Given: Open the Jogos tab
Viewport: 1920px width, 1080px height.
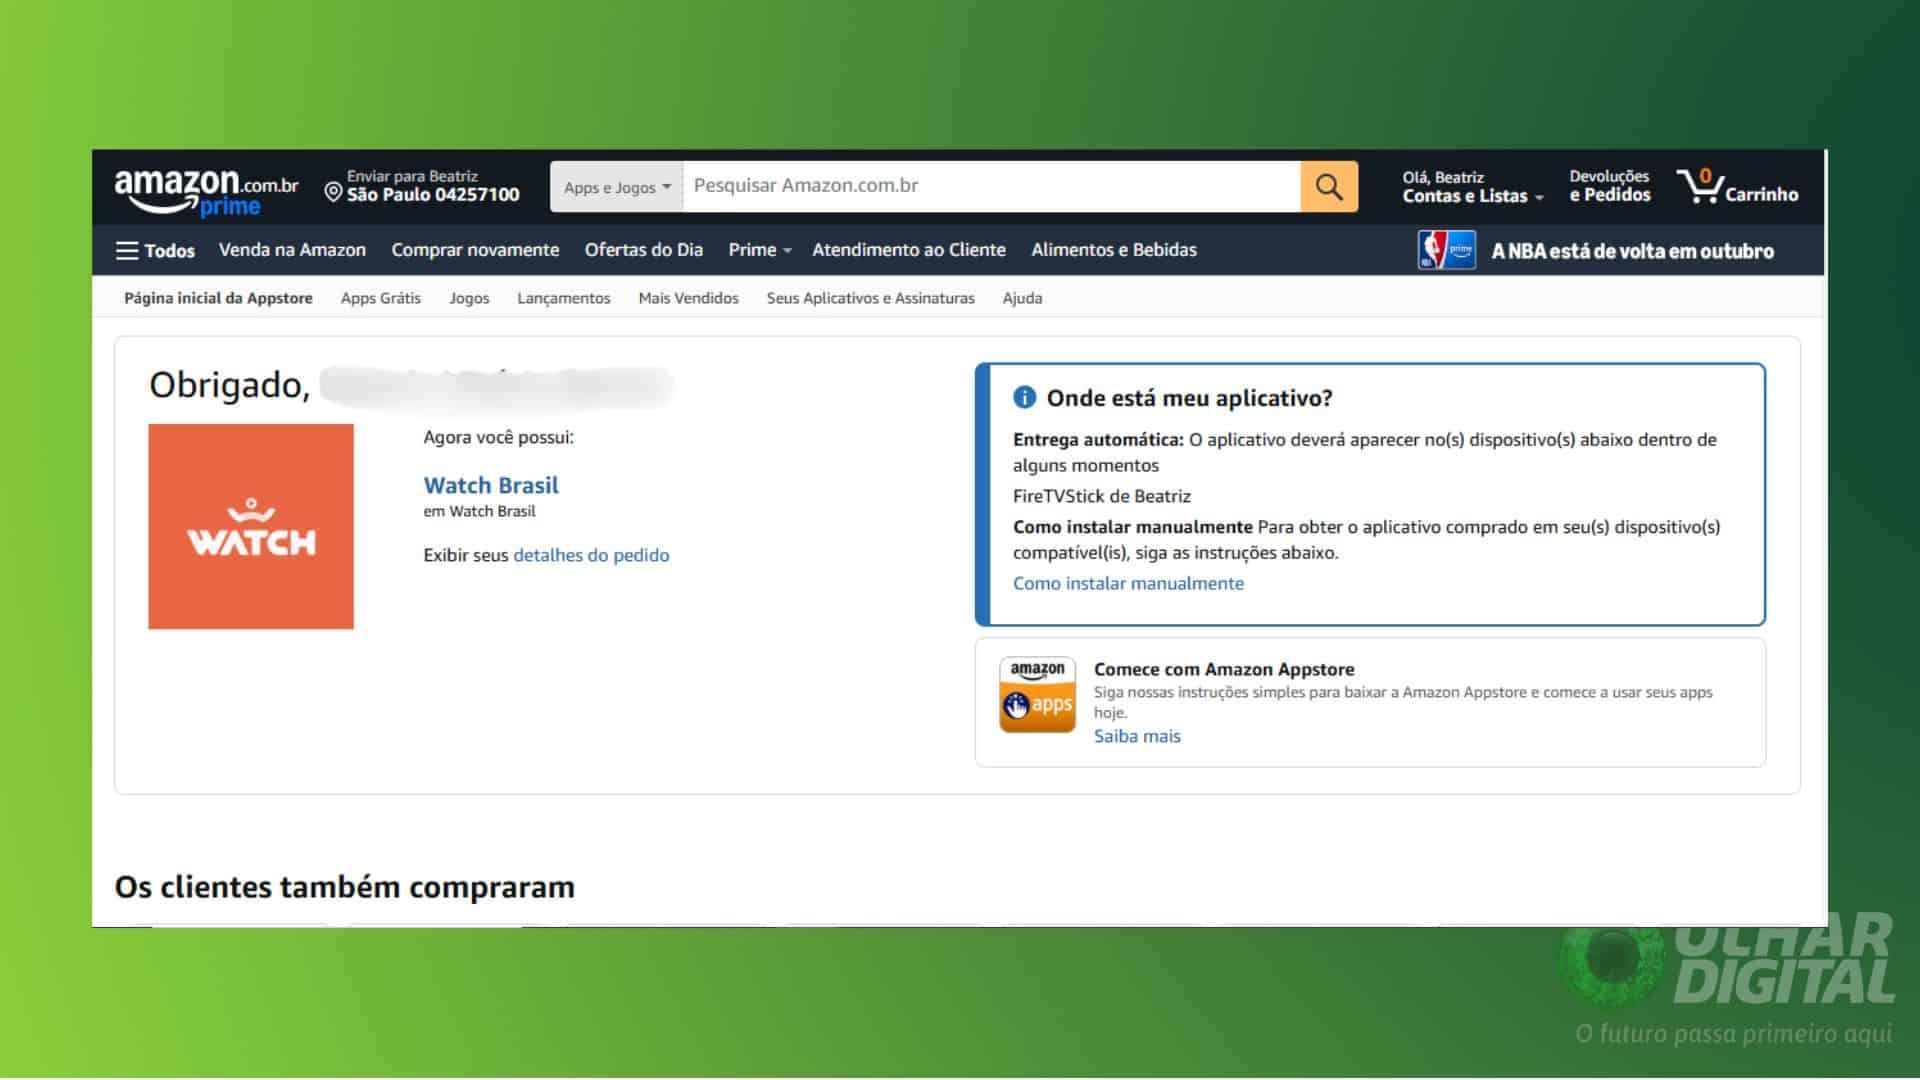Looking at the screenshot, I should pyautogui.click(x=469, y=298).
